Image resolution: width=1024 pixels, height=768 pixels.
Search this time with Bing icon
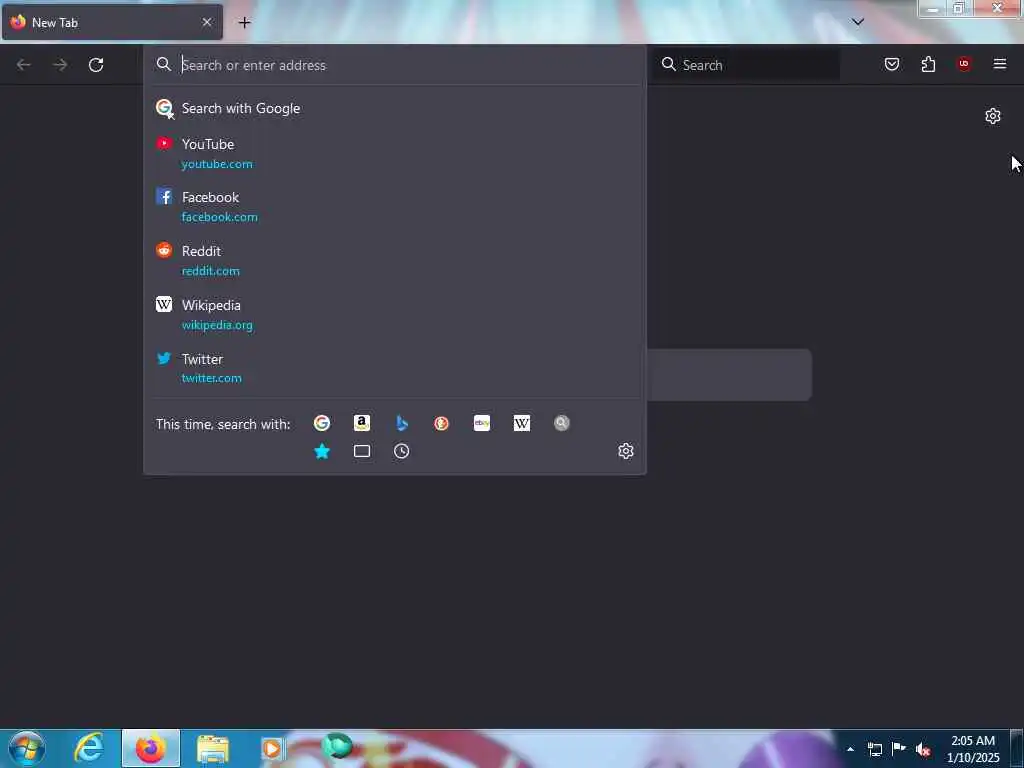coord(402,423)
